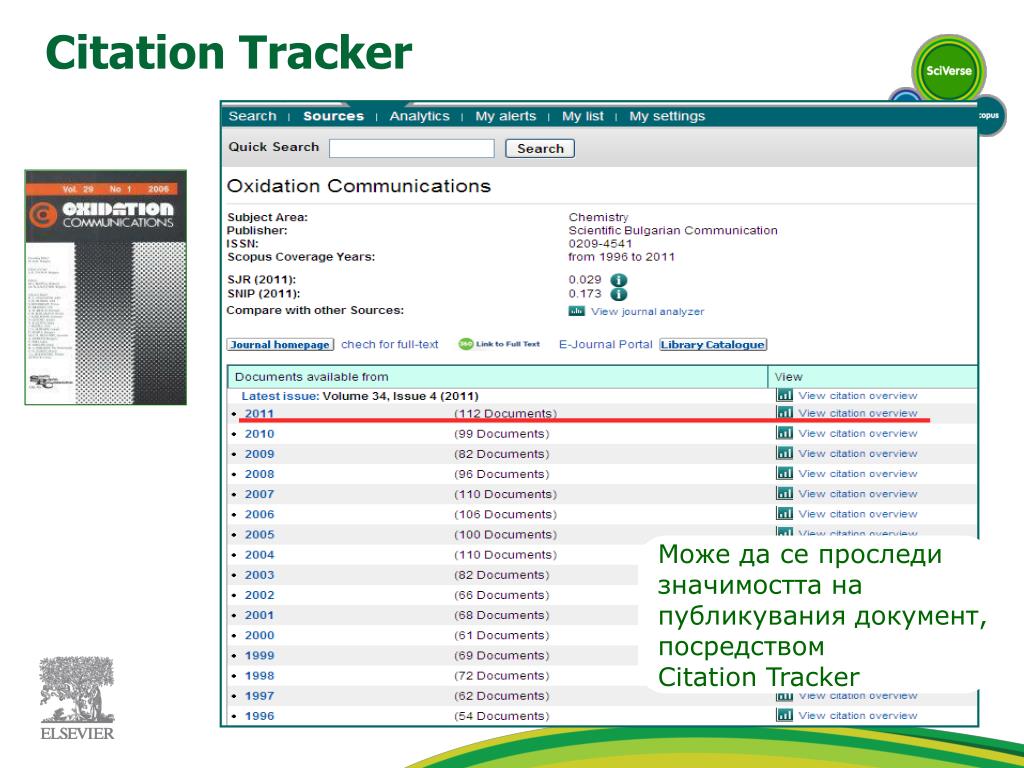Open My list tab

tap(583, 116)
